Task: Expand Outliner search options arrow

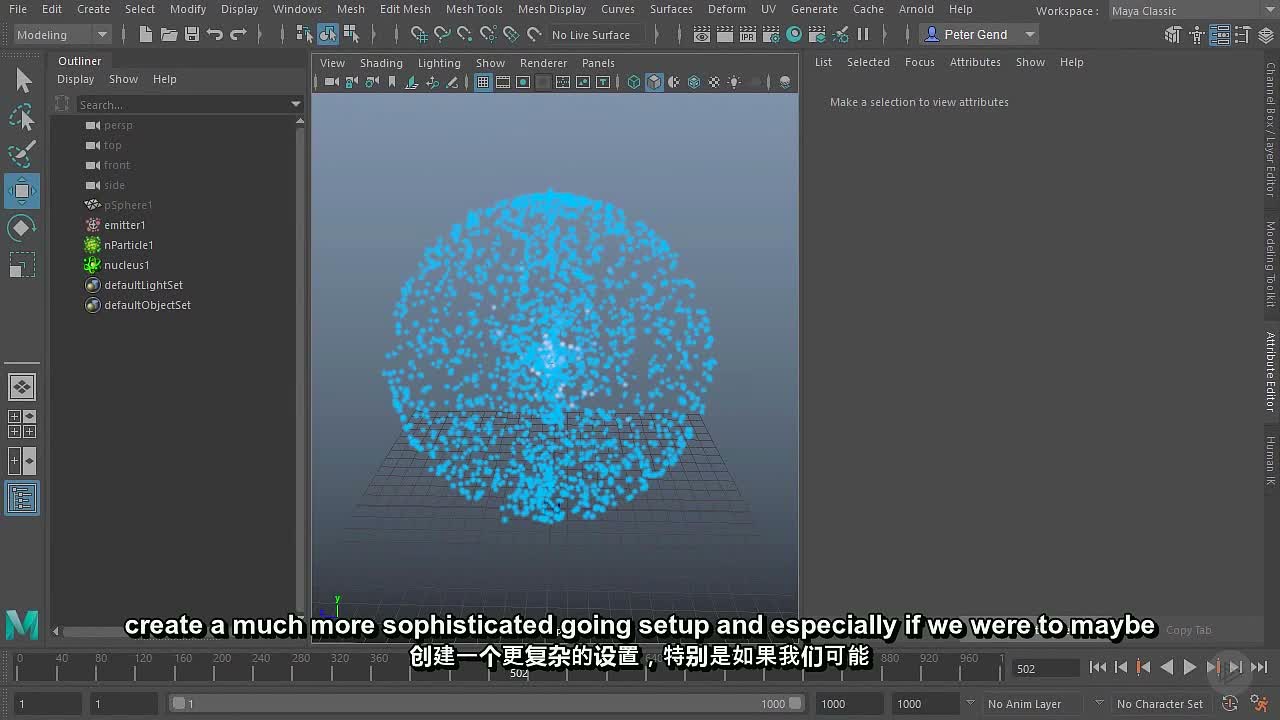Action: tap(296, 104)
